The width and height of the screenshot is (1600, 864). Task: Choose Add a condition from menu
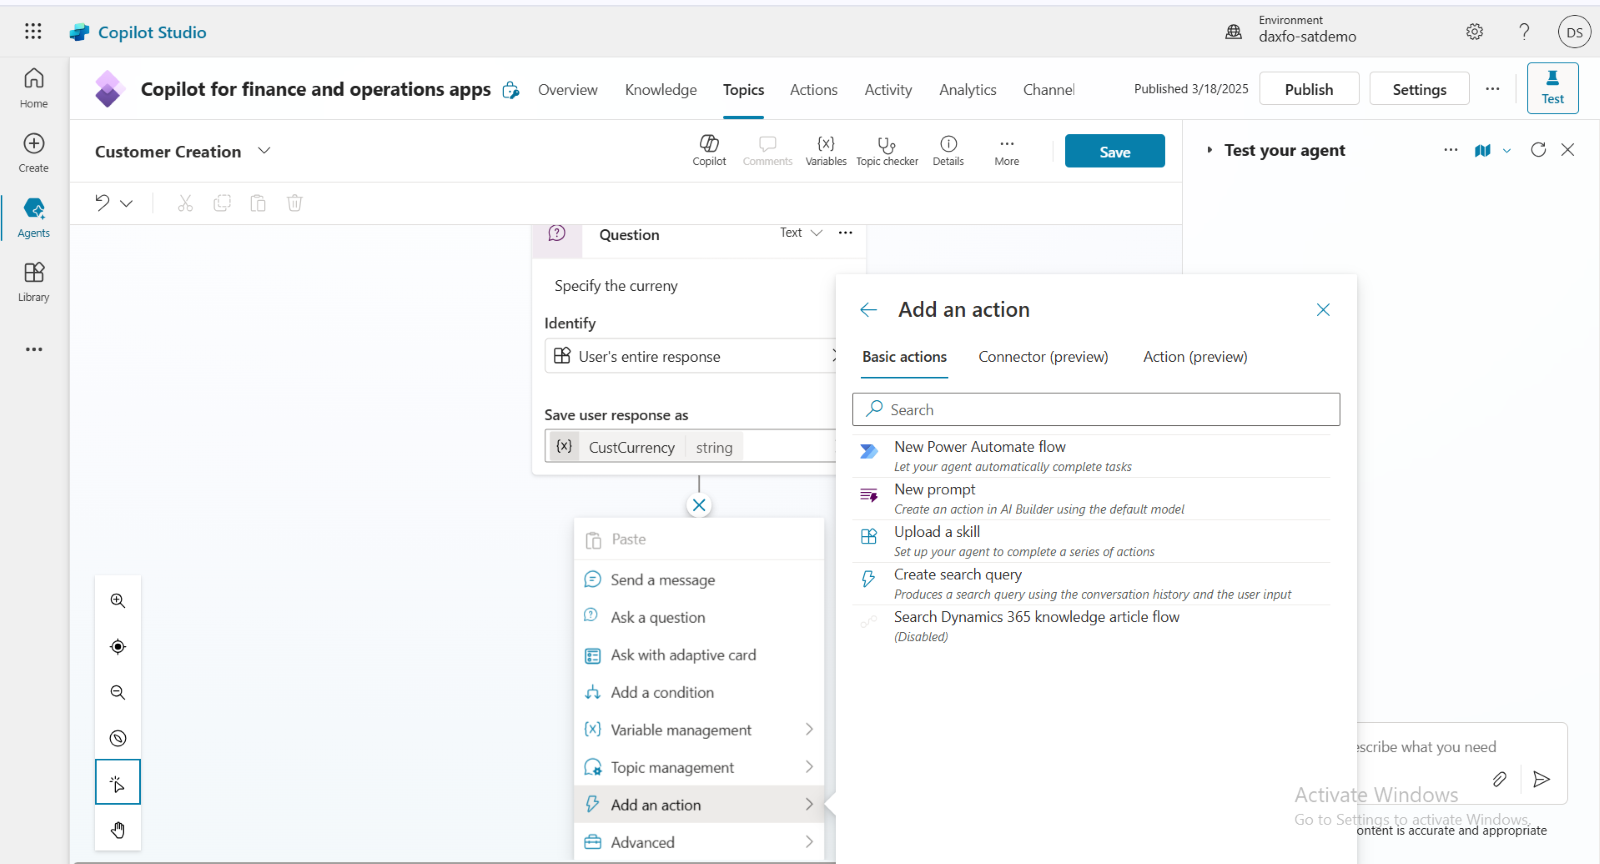(662, 692)
